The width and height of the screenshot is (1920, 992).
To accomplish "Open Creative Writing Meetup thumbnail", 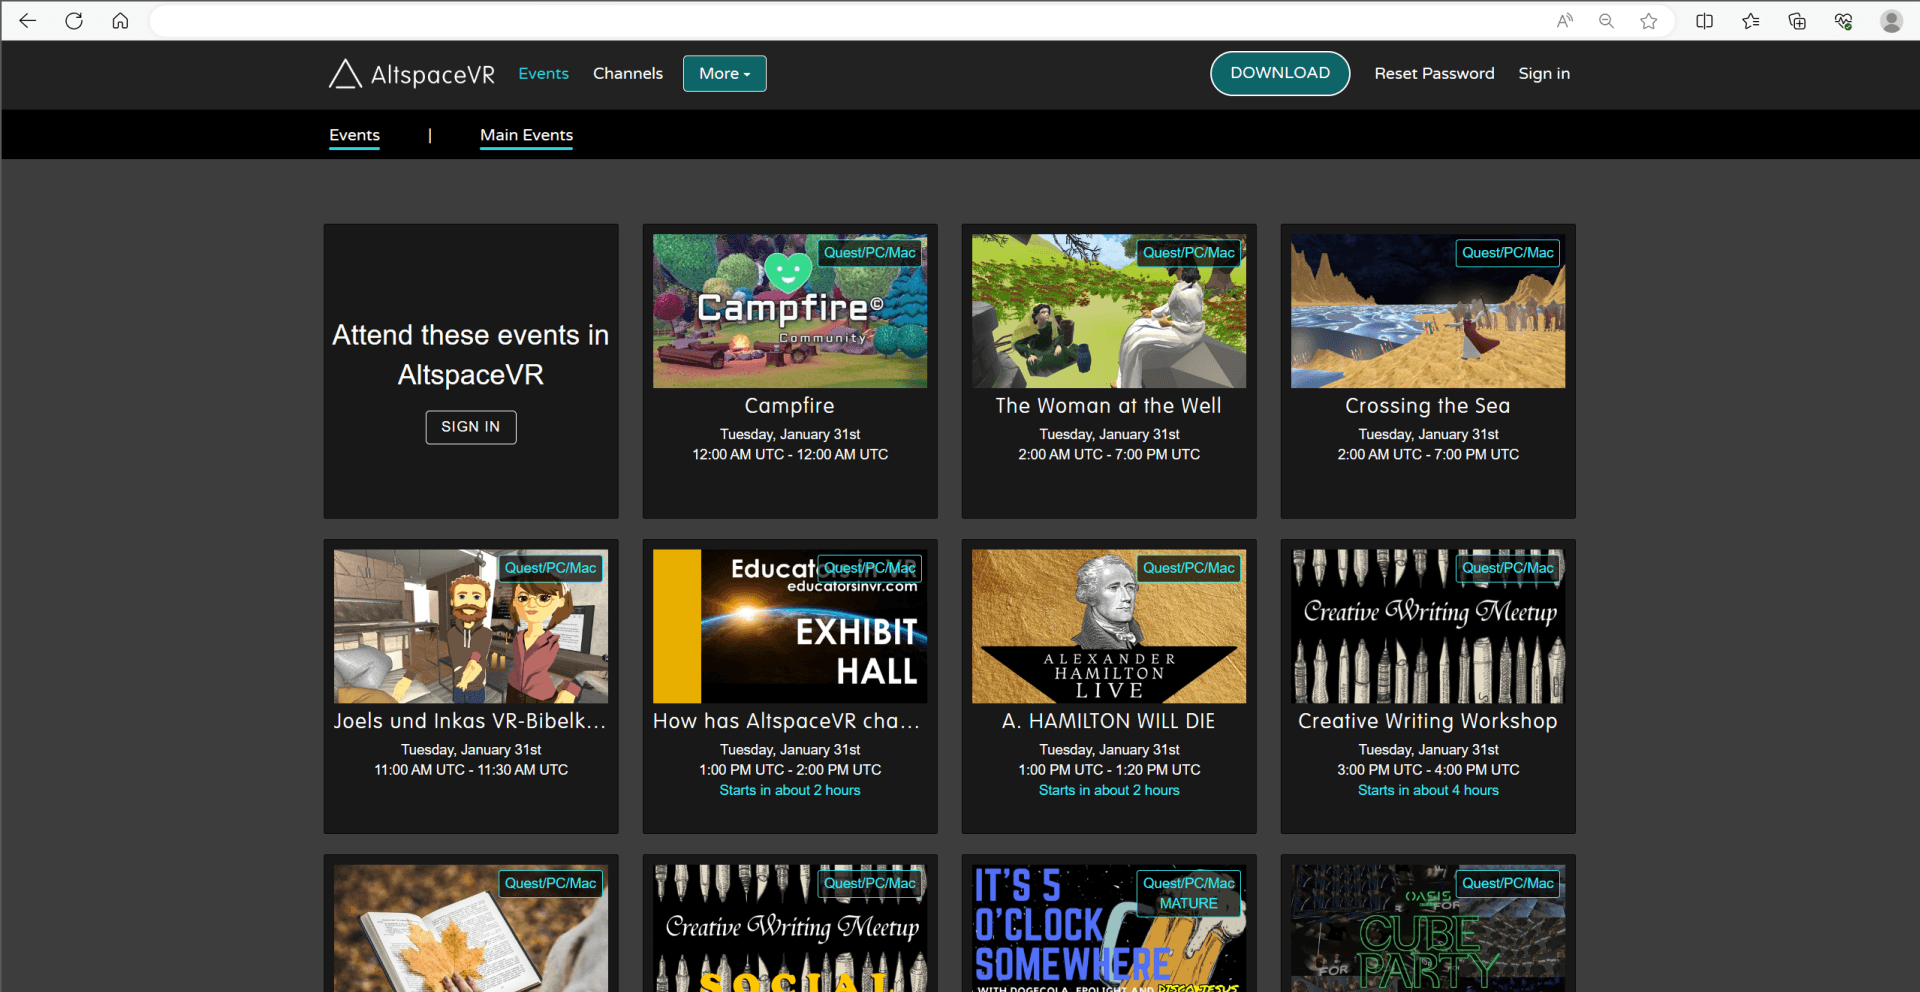I will (x=1428, y=626).
